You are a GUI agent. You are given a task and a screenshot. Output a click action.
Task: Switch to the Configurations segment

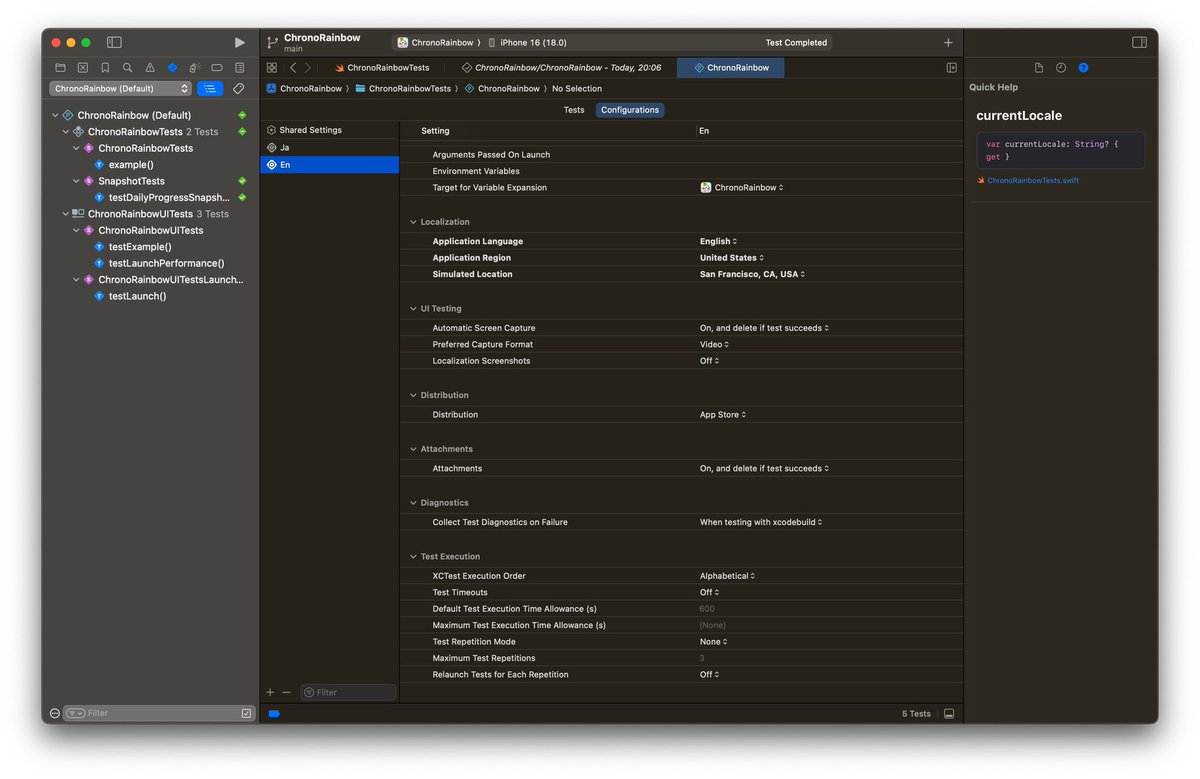tap(630, 110)
